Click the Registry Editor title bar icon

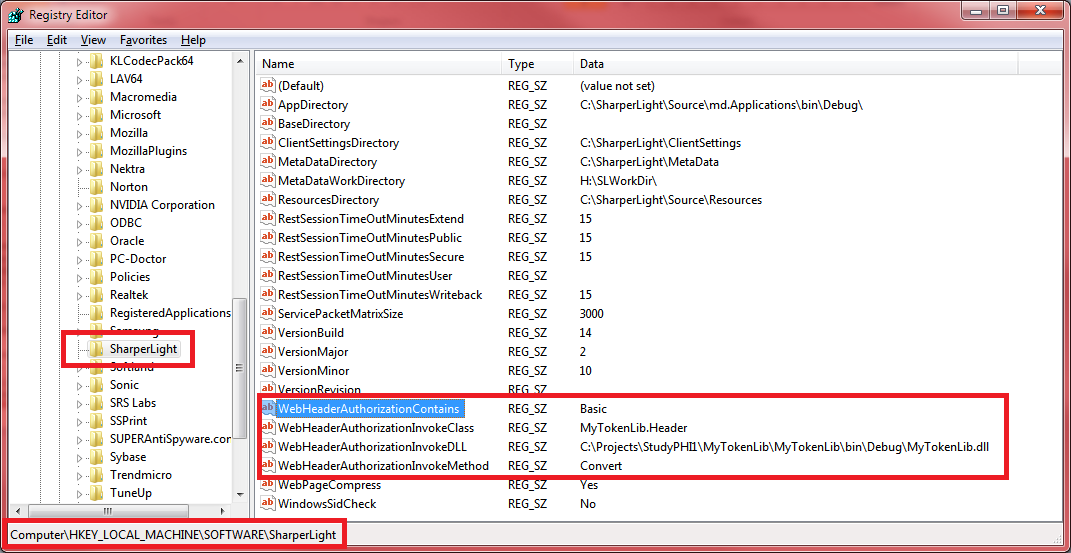click(x=16, y=14)
